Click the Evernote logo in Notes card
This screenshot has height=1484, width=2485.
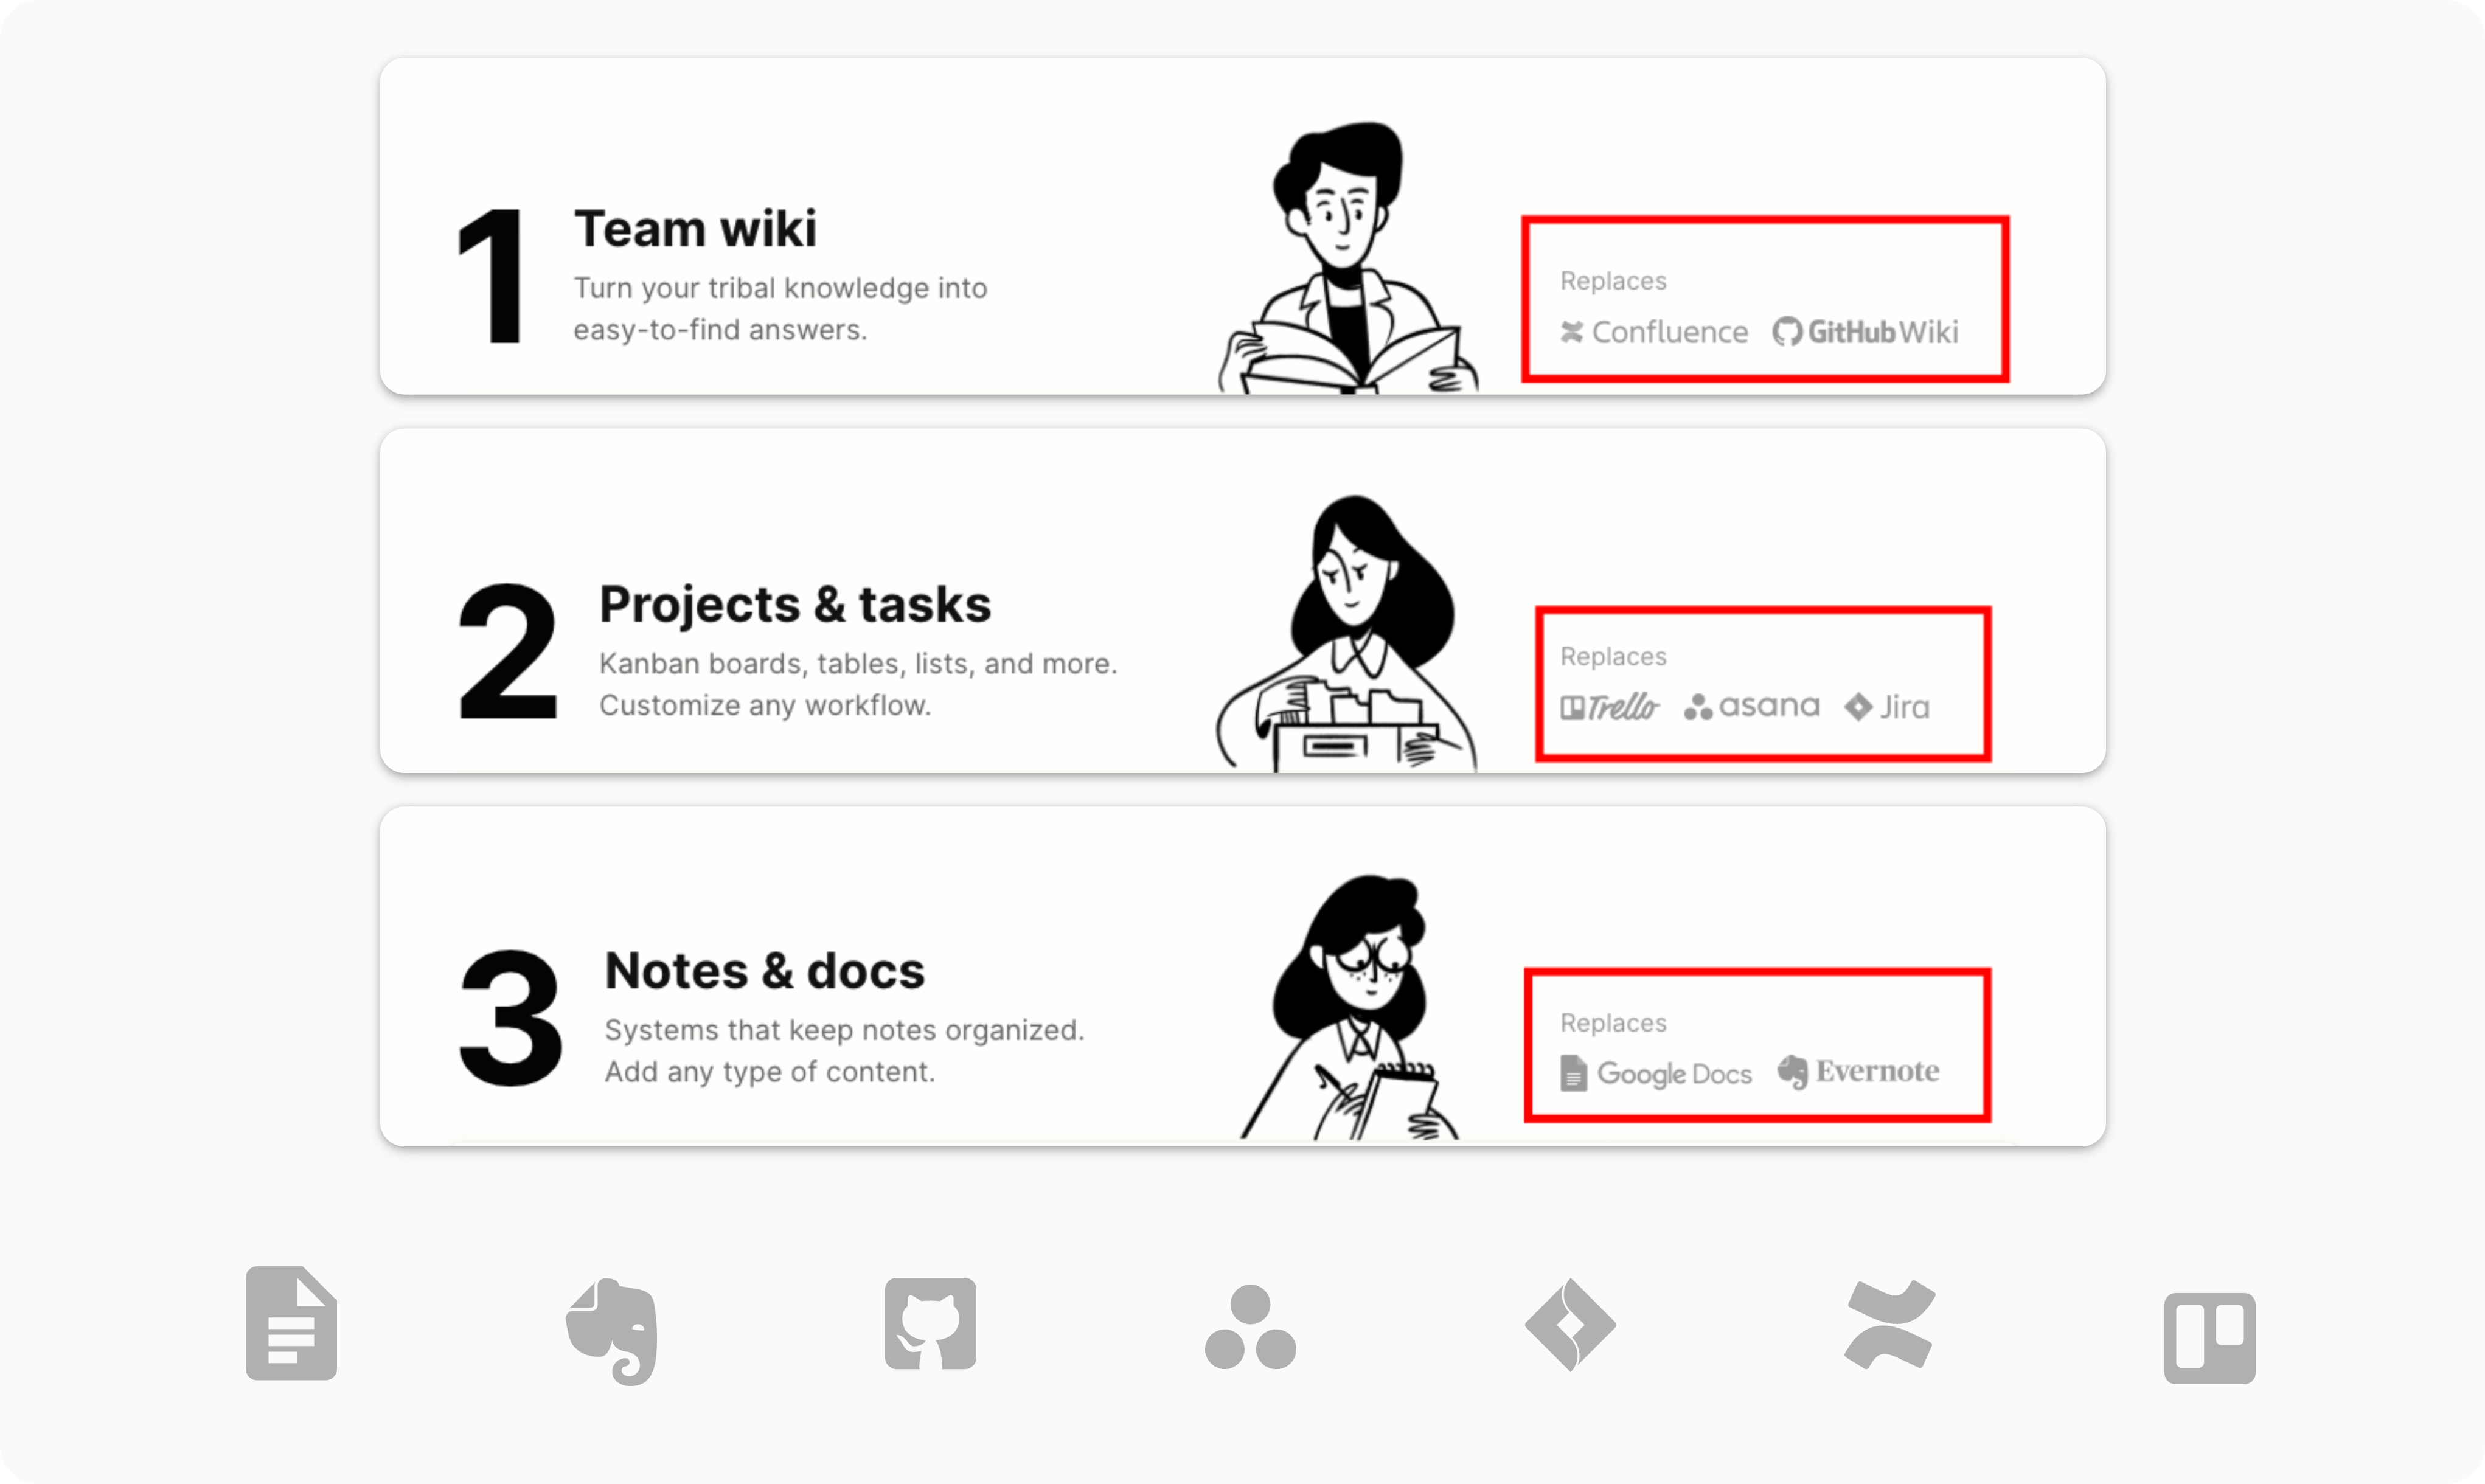(1858, 1072)
